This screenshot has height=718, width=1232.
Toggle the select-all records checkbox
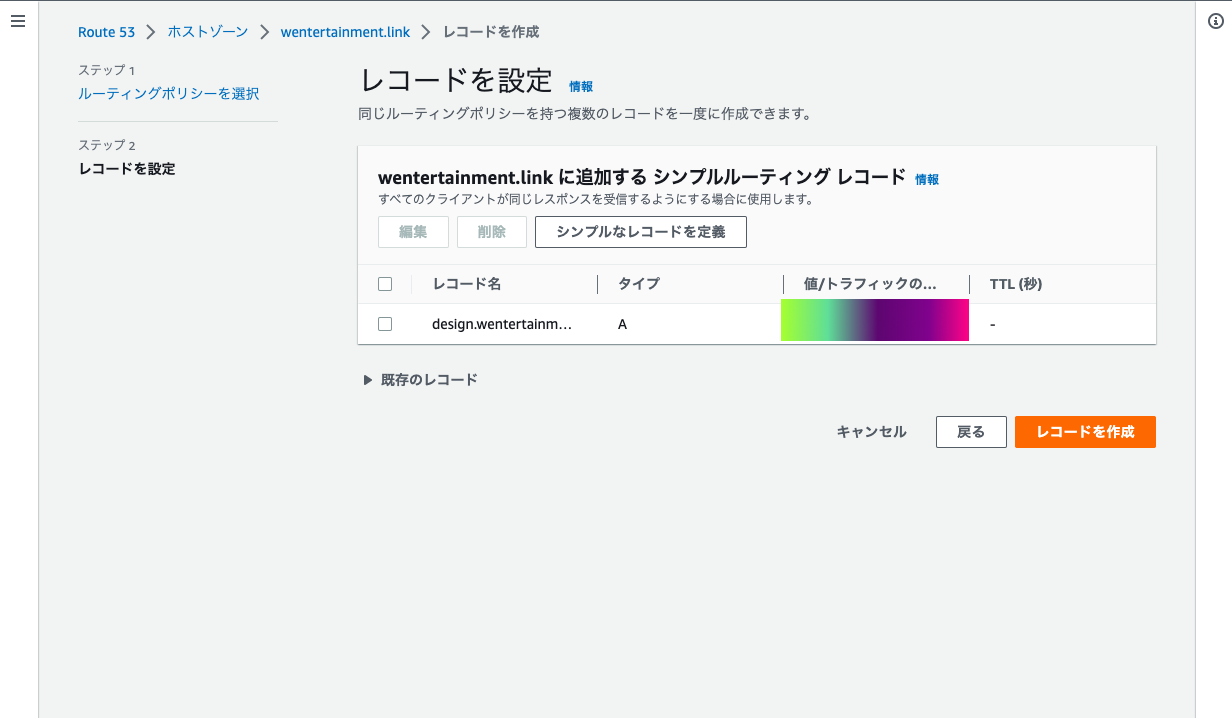[385, 284]
